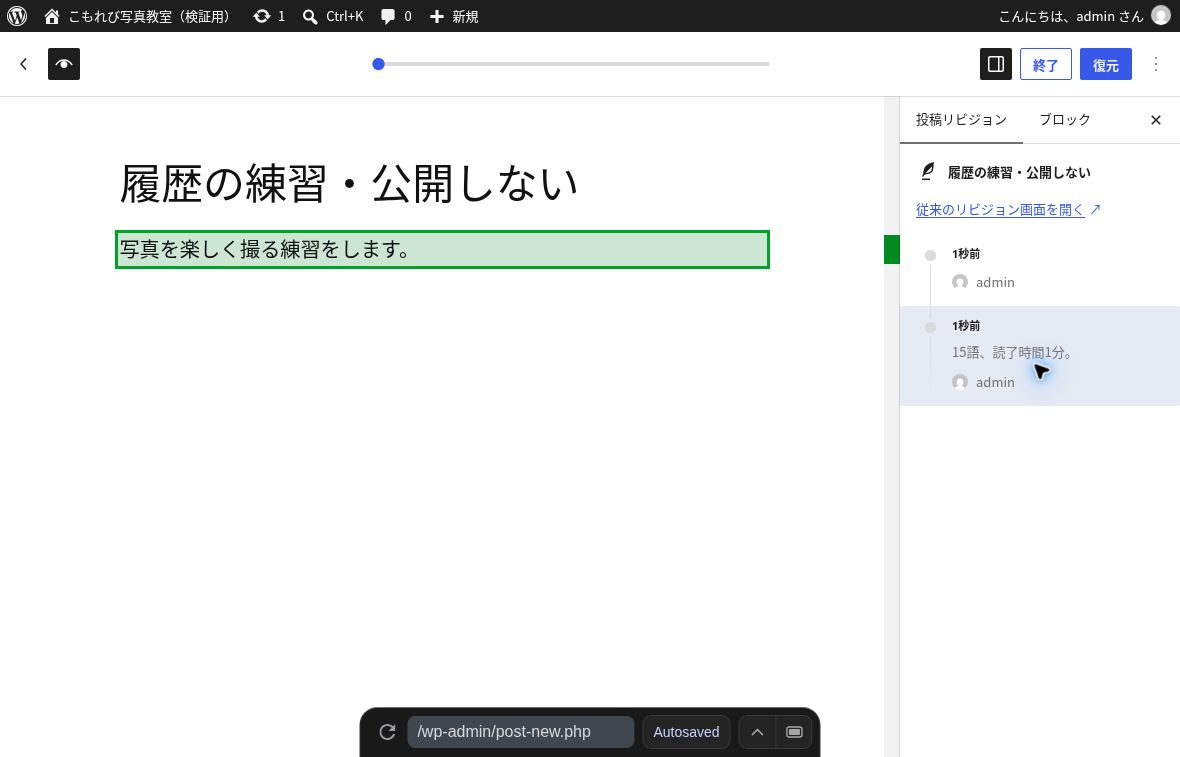Click the sidebar heading 履歴の練習・公開しない

click(x=1019, y=172)
